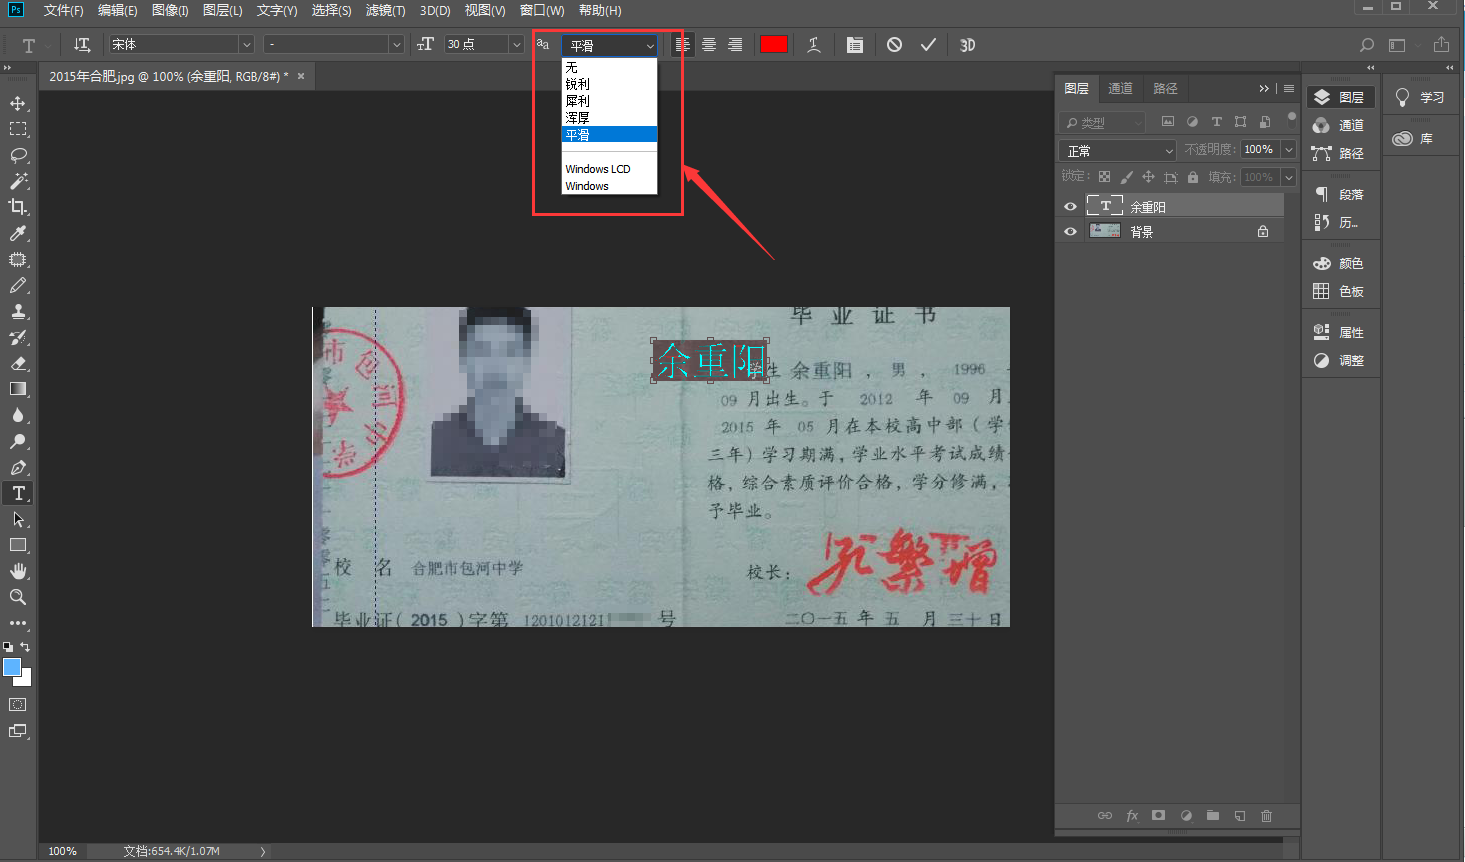The height and width of the screenshot is (862, 1465).
Task: Click the warp text icon
Action: tap(814, 45)
